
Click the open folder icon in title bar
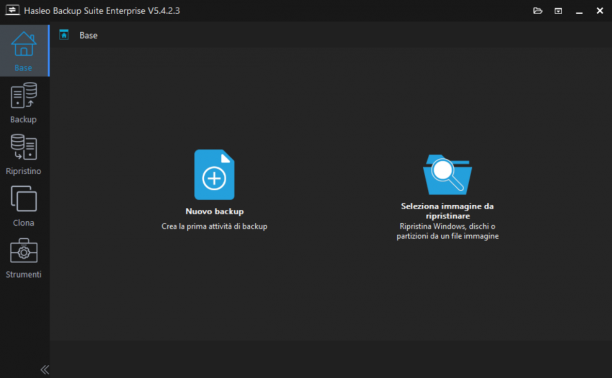pyautogui.click(x=537, y=11)
